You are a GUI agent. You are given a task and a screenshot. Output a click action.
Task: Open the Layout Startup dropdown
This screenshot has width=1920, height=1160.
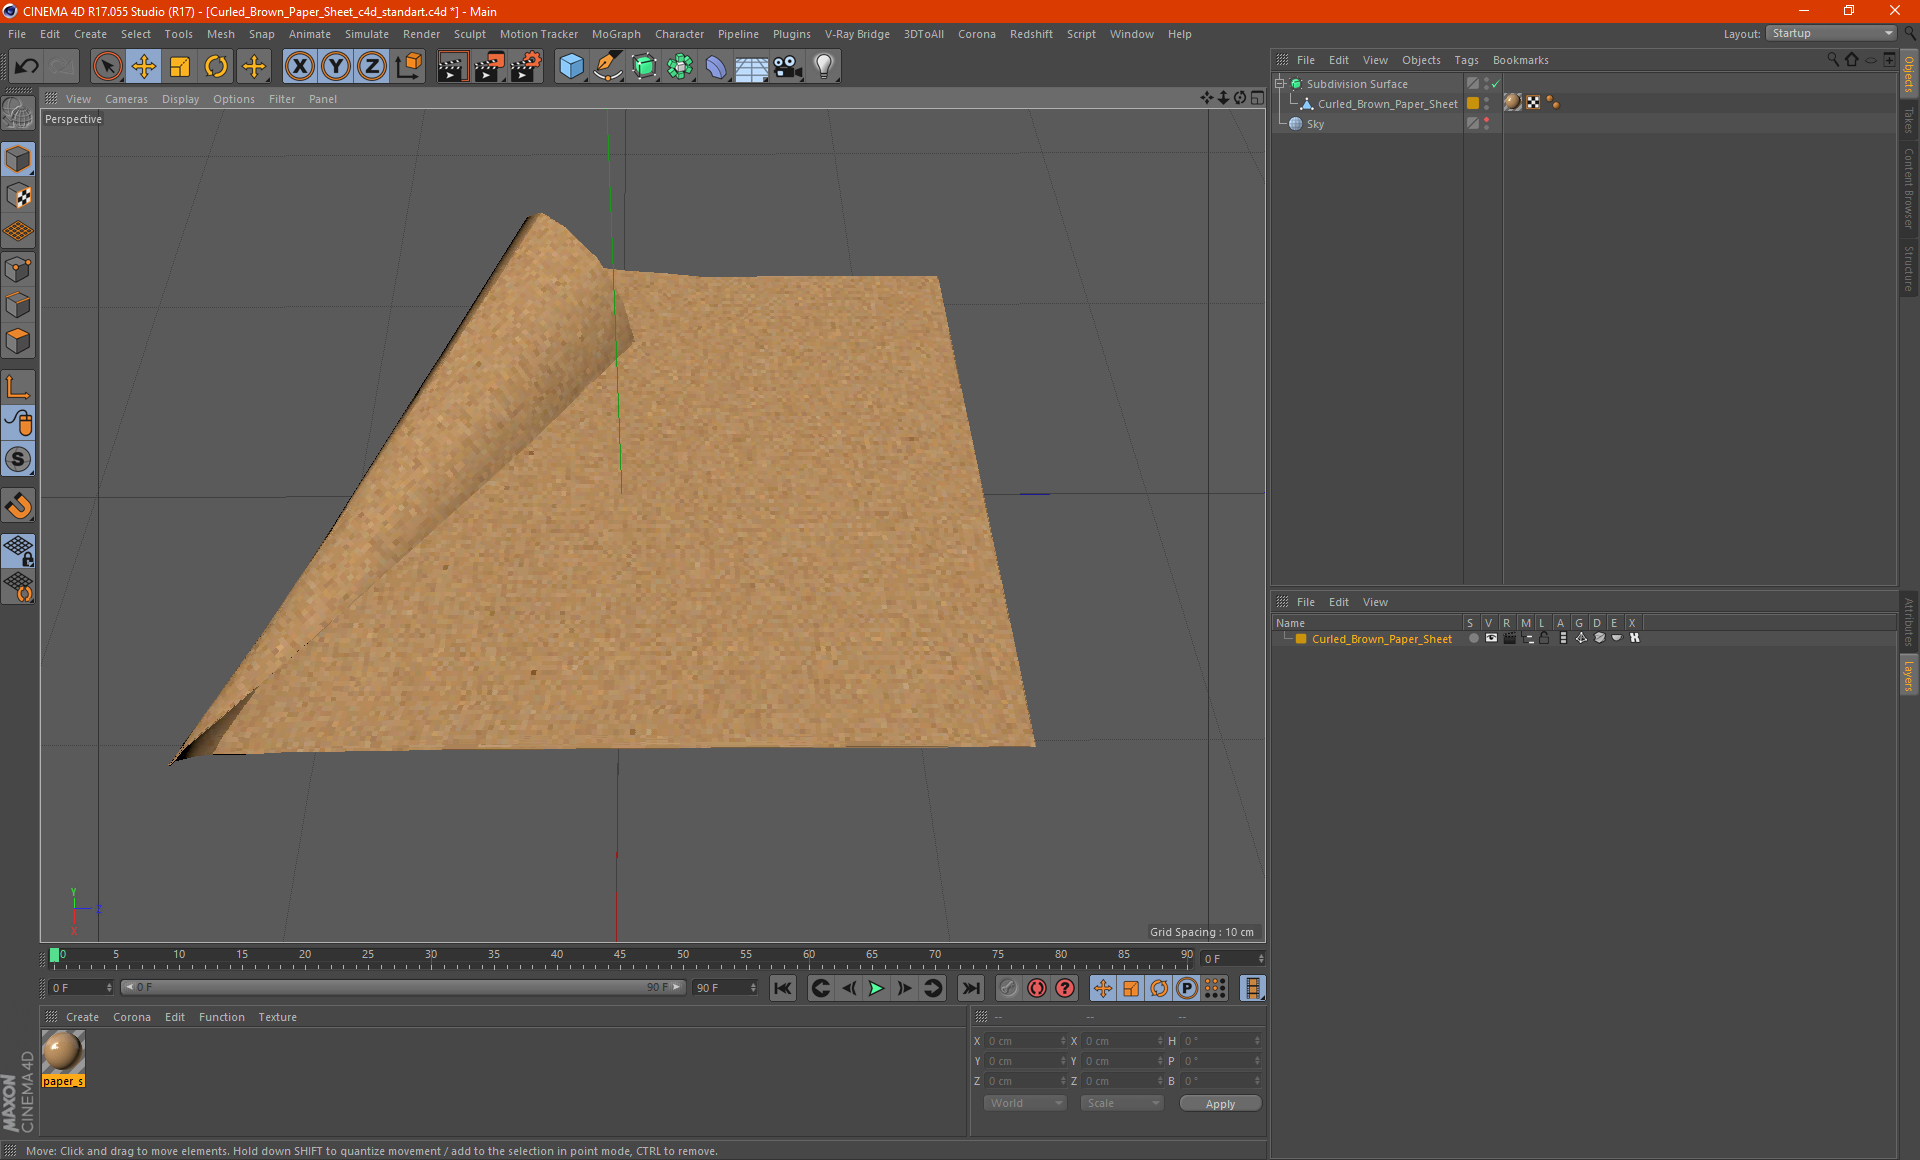pyautogui.click(x=1832, y=33)
